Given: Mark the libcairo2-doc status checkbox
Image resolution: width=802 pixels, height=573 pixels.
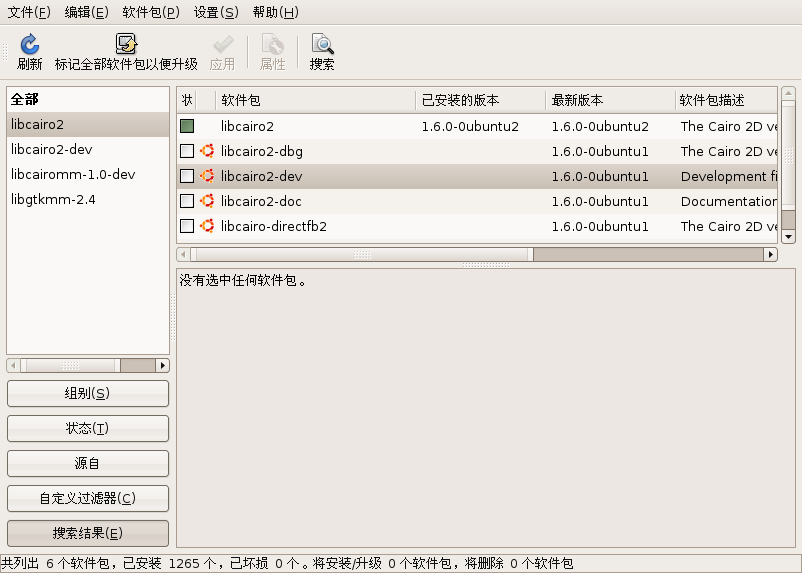Looking at the screenshot, I should (x=187, y=201).
